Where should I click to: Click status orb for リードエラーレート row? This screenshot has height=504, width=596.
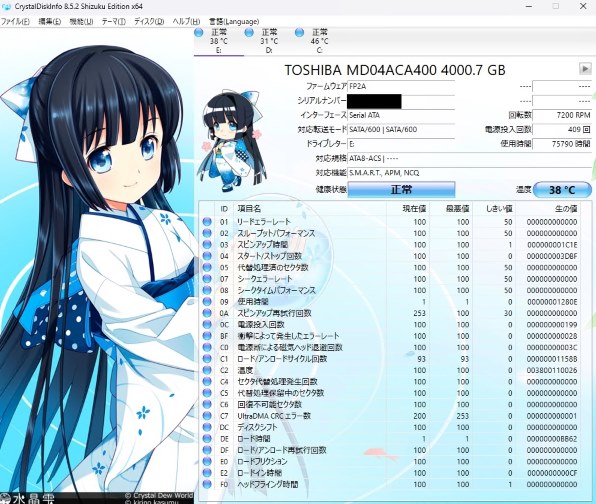click(207, 222)
